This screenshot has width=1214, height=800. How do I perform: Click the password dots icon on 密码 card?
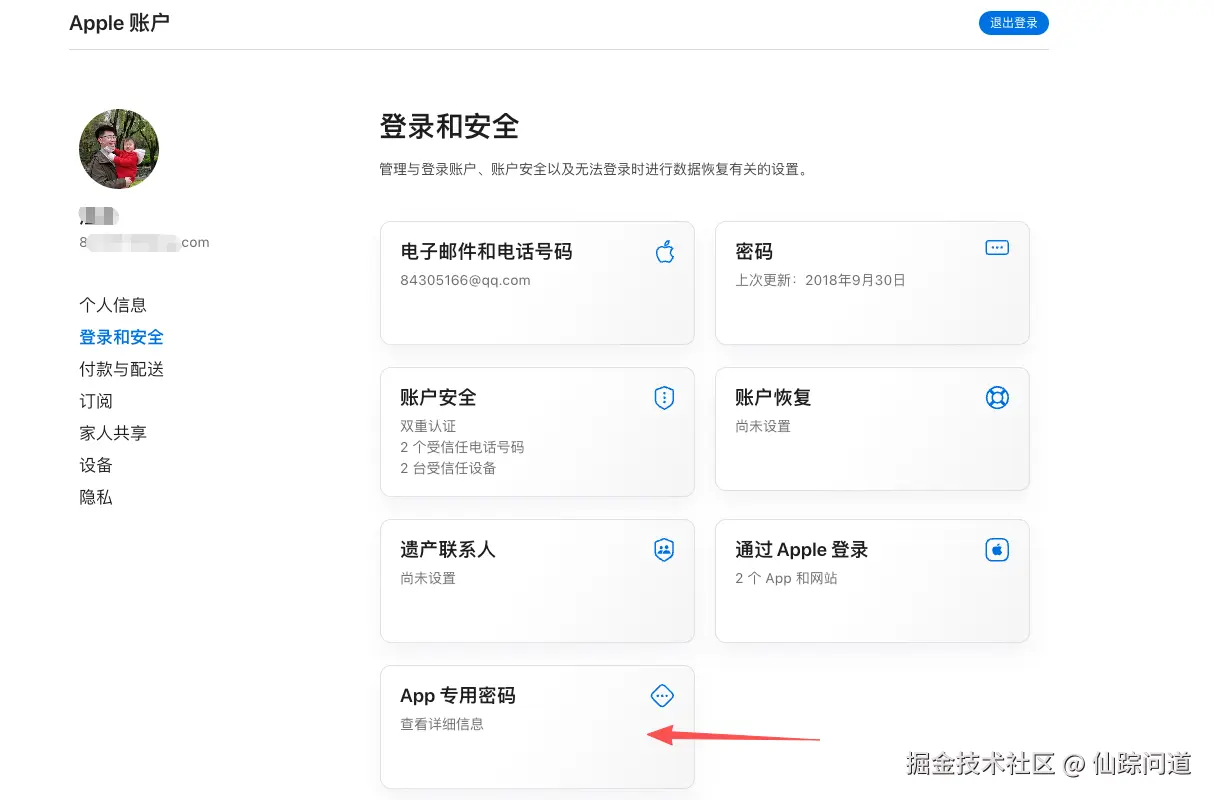pos(997,247)
